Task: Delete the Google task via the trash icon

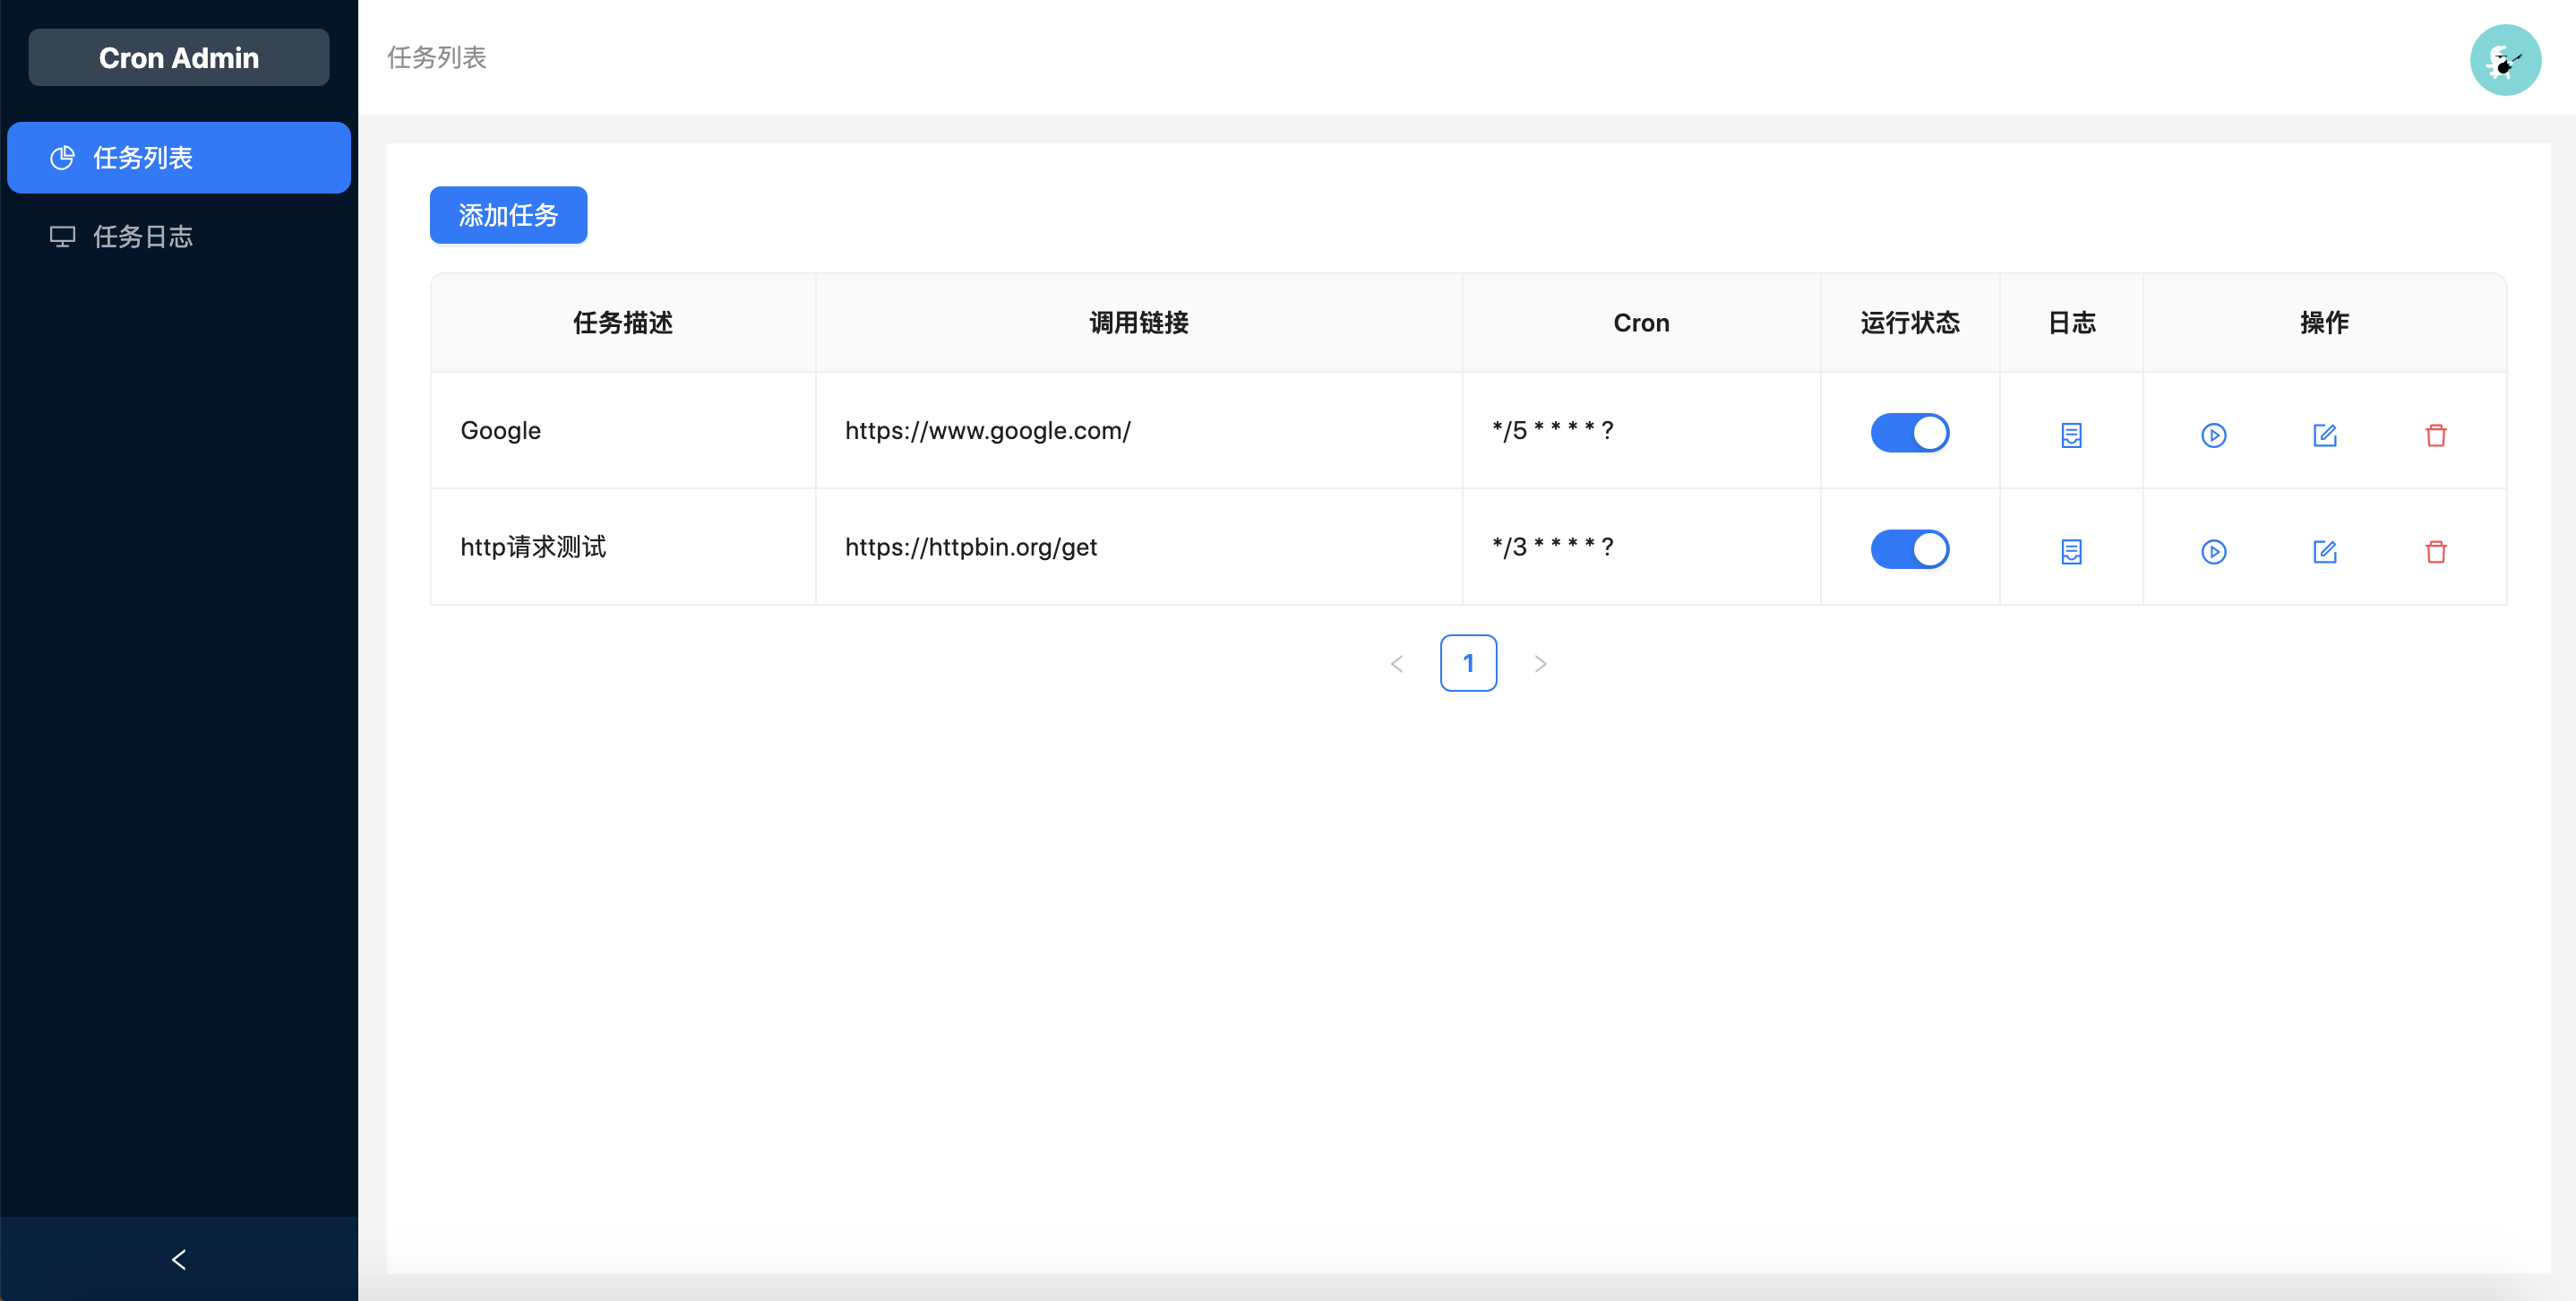Action: point(2437,435)
